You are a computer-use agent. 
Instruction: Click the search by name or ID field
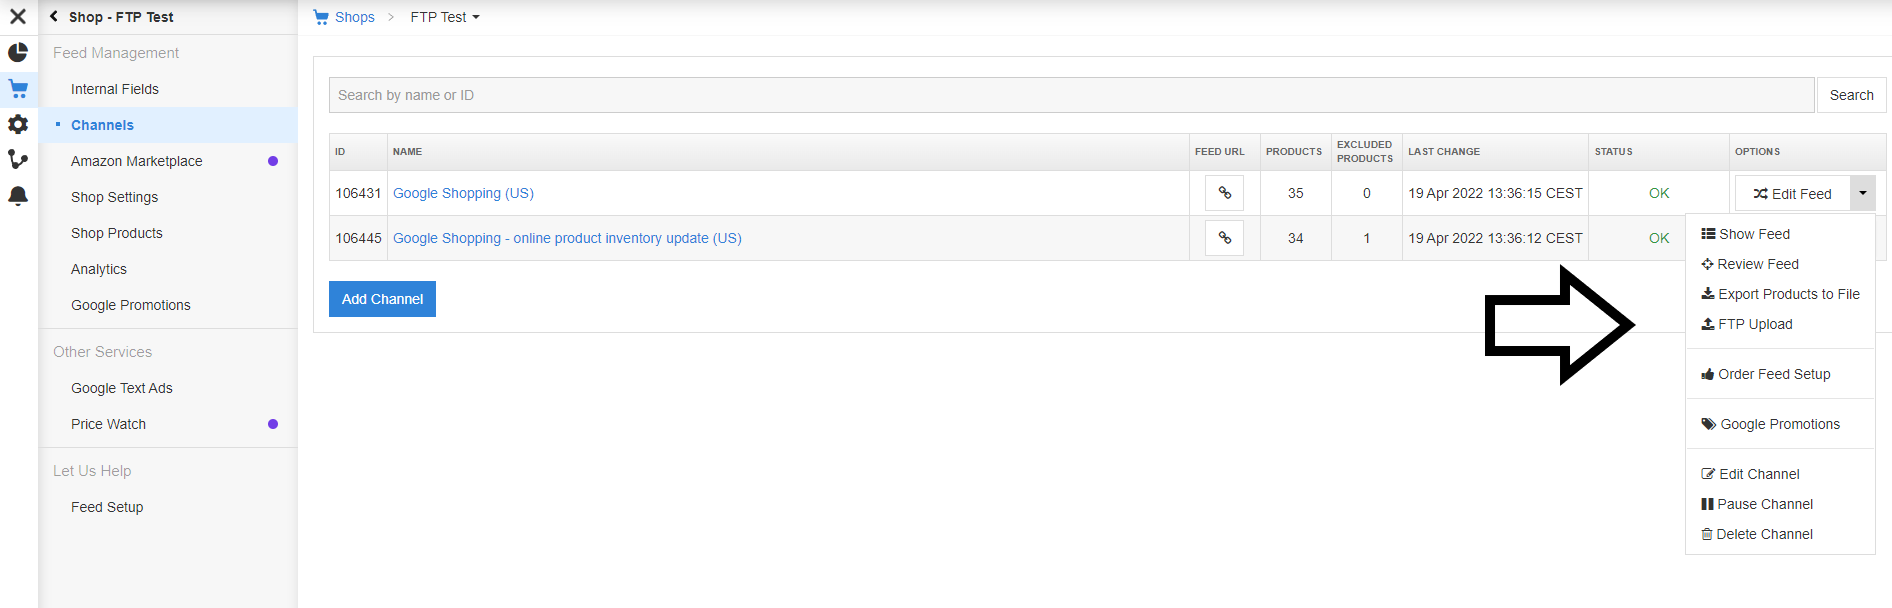(x=1070, y=95)
